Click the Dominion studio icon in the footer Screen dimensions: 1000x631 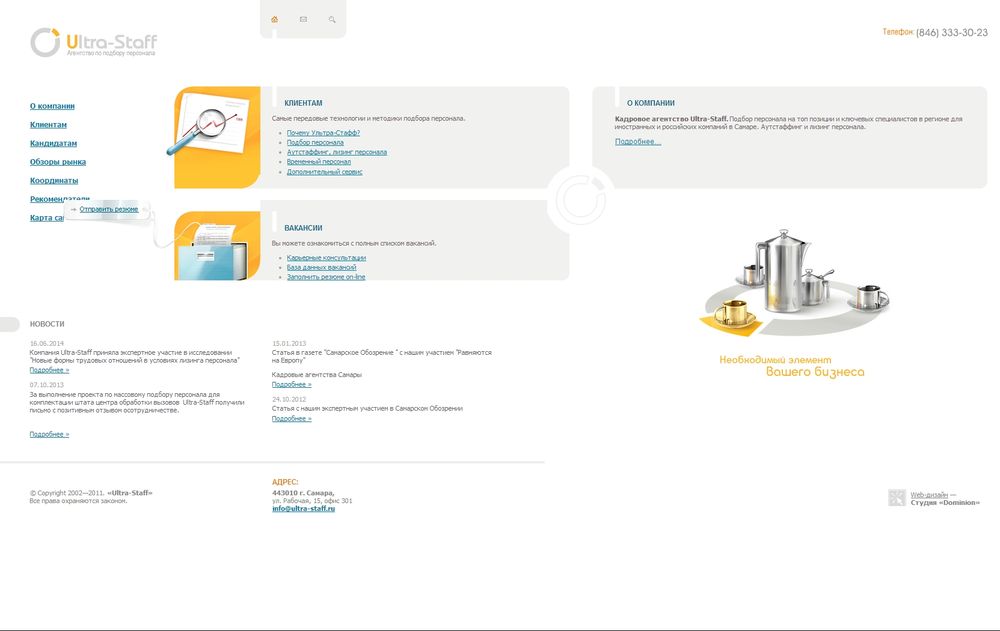[896, 498]
